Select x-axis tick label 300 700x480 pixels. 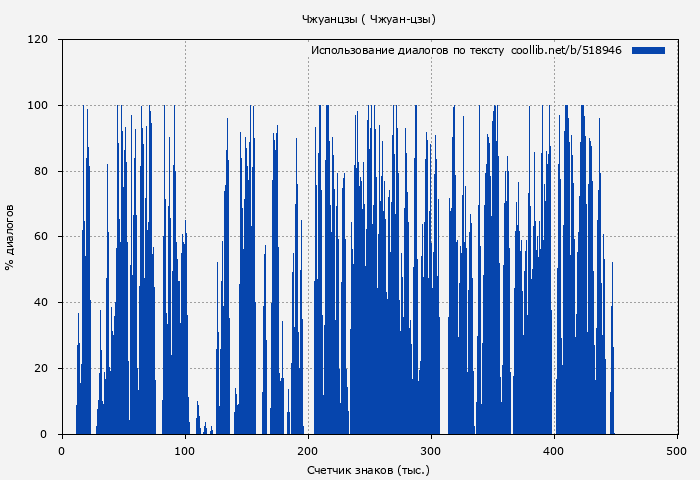point(431,450)
